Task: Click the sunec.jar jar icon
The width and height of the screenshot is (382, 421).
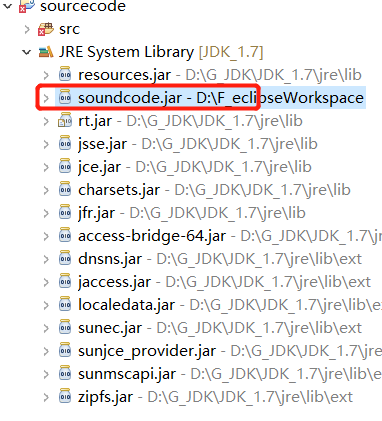Action: coord(65,327)
